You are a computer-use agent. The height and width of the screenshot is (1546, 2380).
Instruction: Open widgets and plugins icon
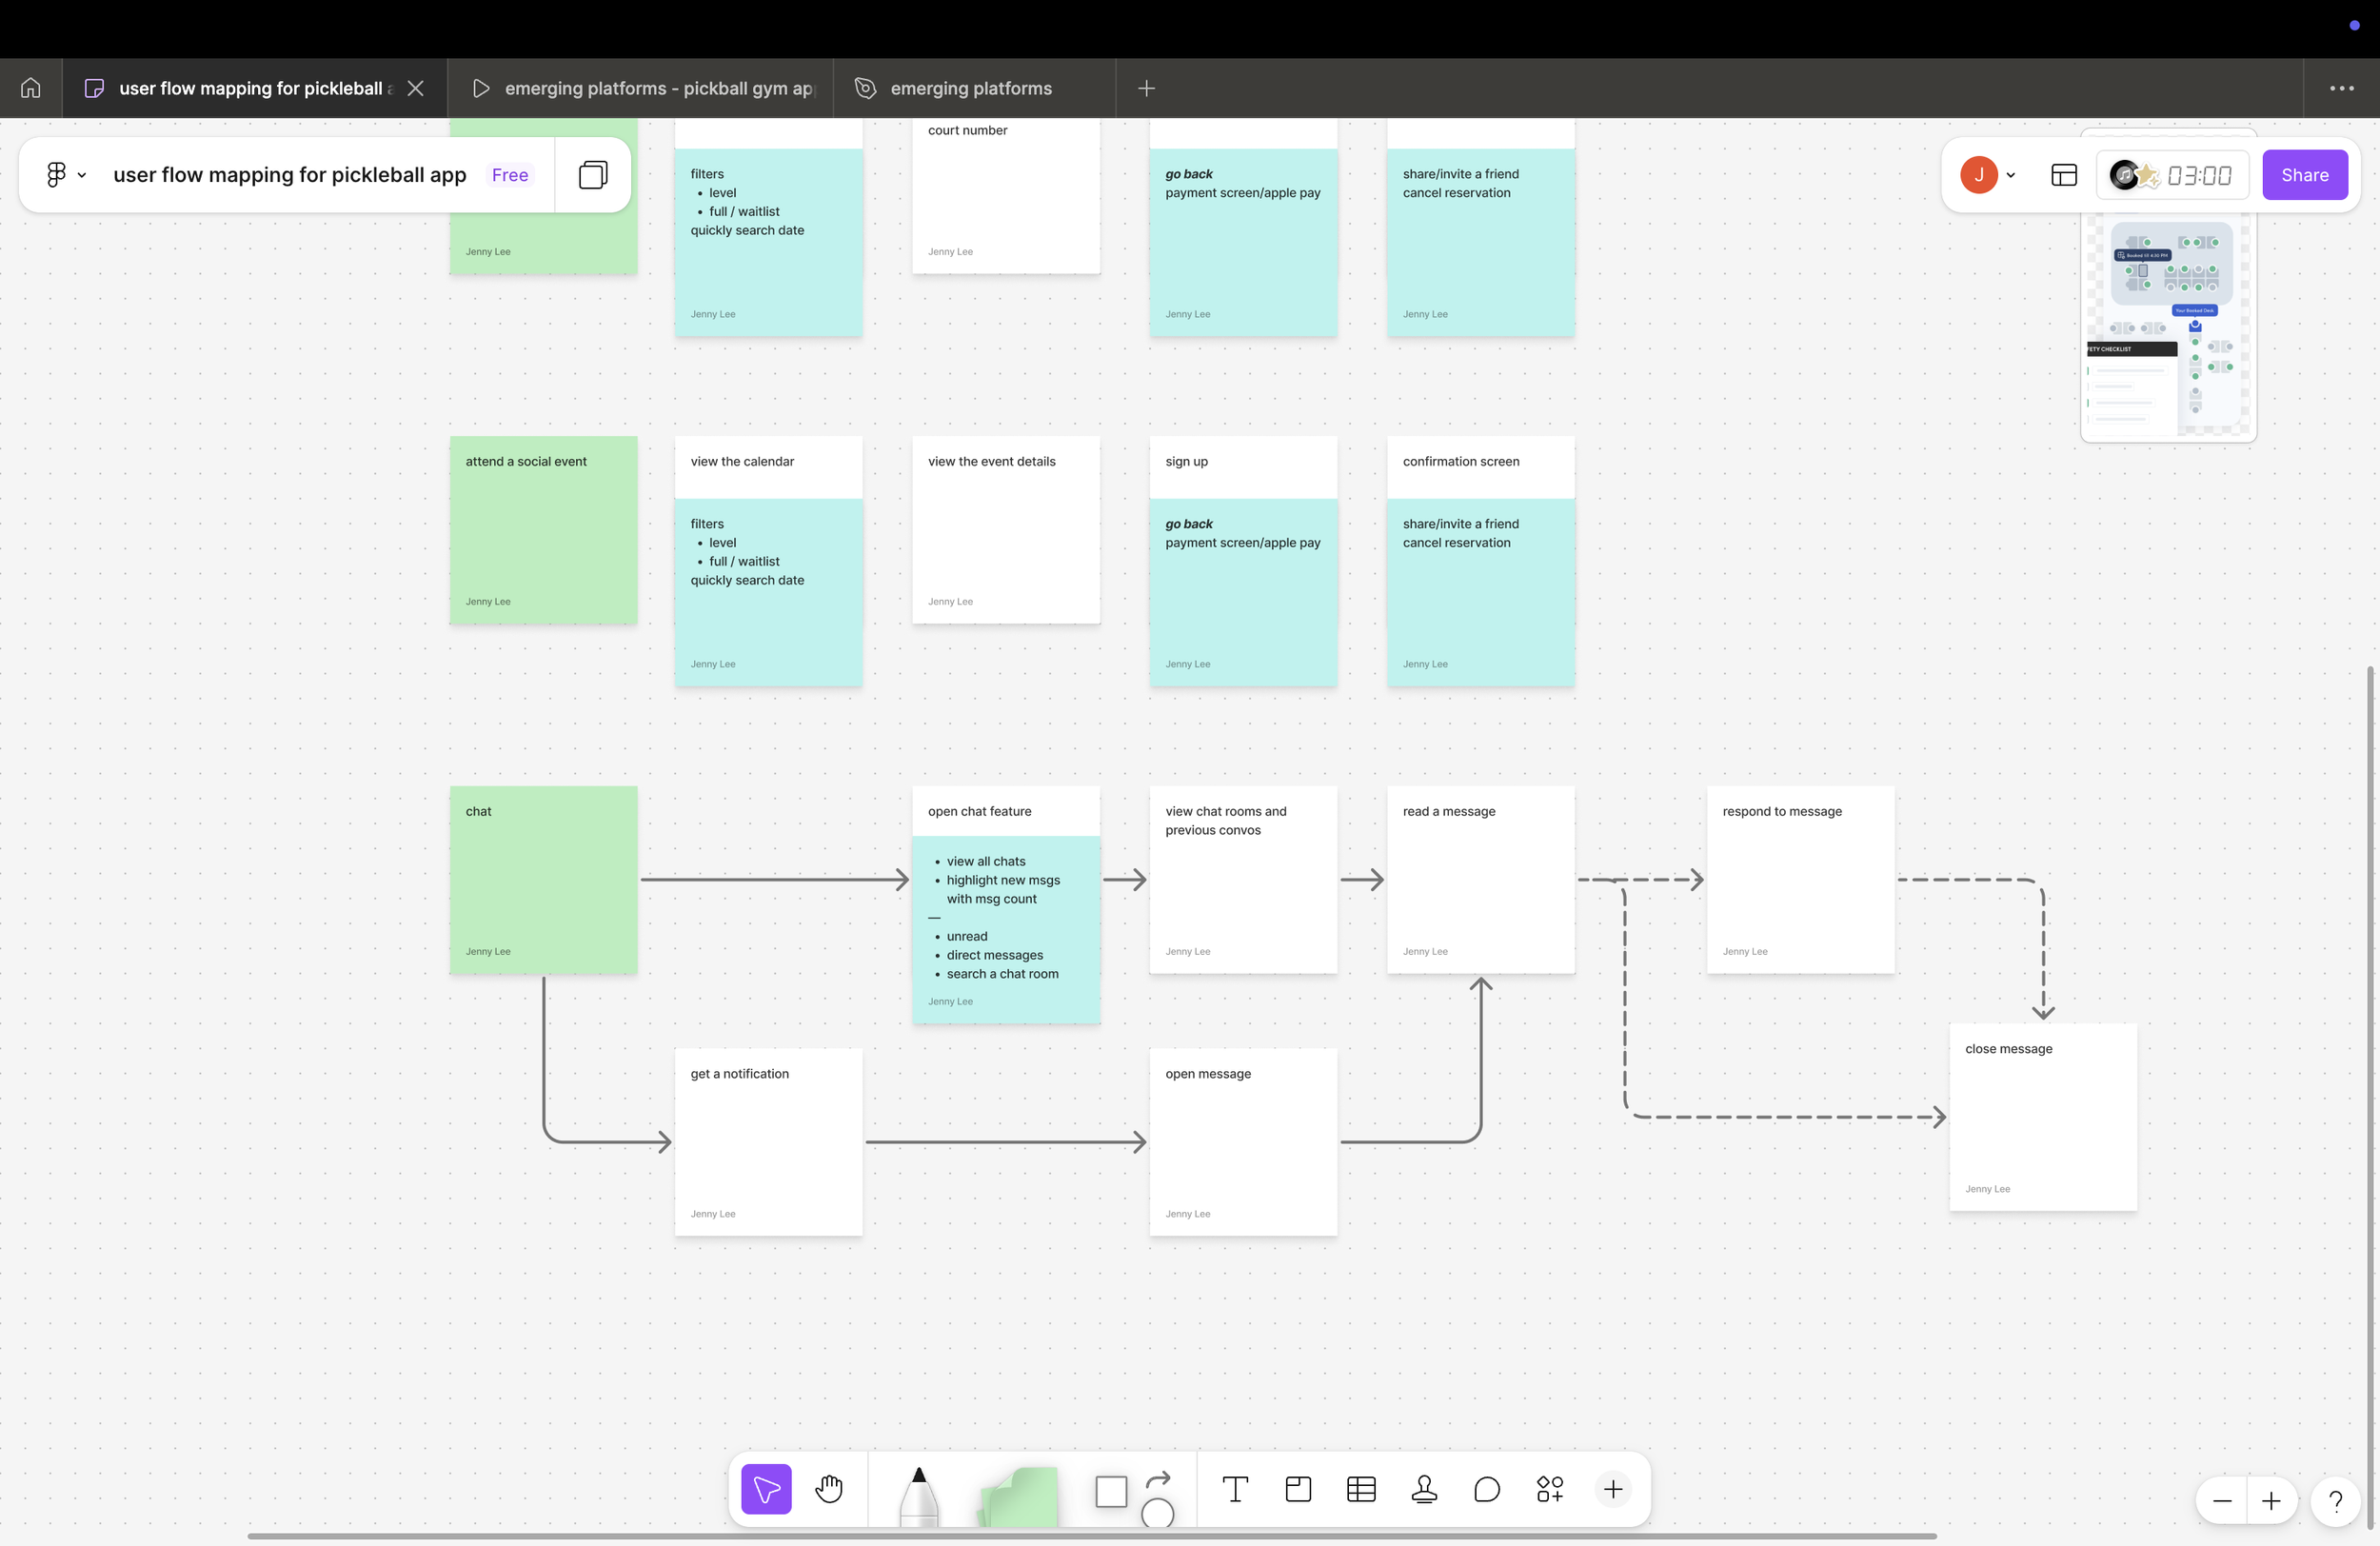1550,1489
